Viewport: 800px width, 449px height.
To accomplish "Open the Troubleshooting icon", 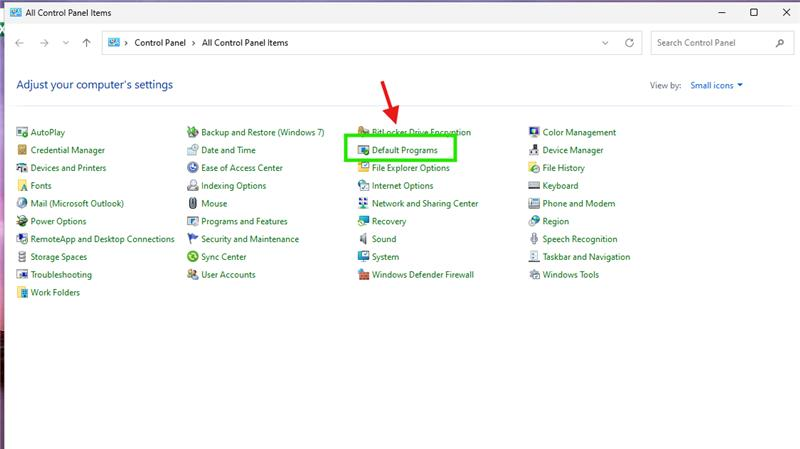I will [22, 275].
